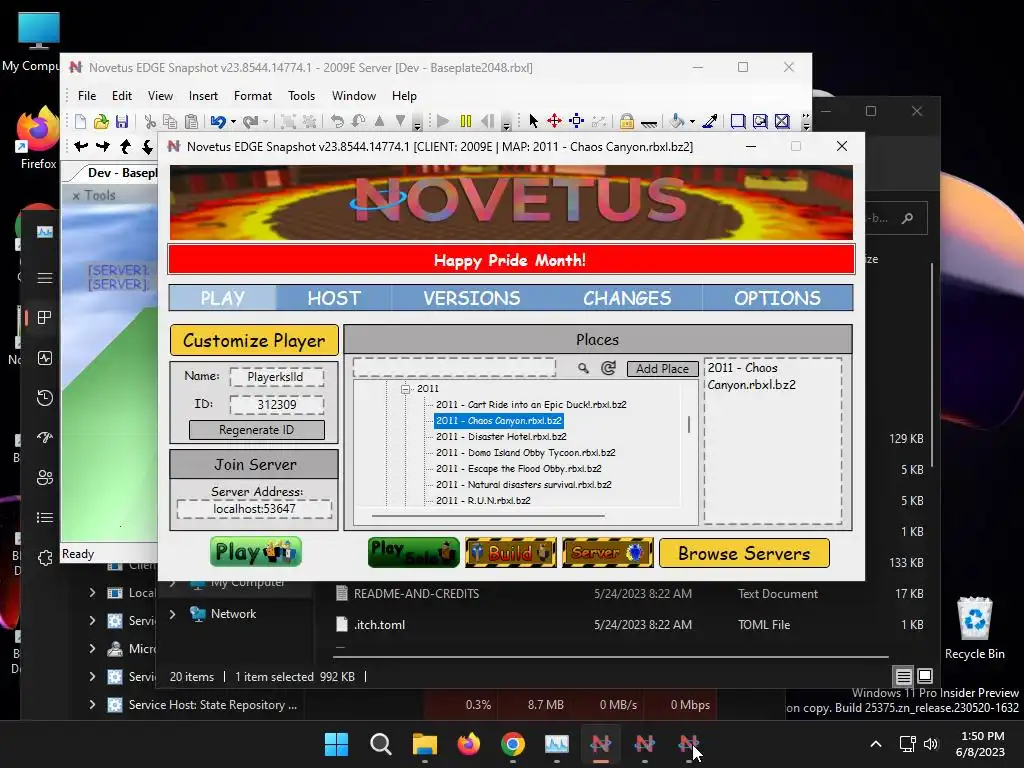The height and width of the screenshot is (768, 1024).
Task: Click the Server Address input field
Action: tap(254, 509)
